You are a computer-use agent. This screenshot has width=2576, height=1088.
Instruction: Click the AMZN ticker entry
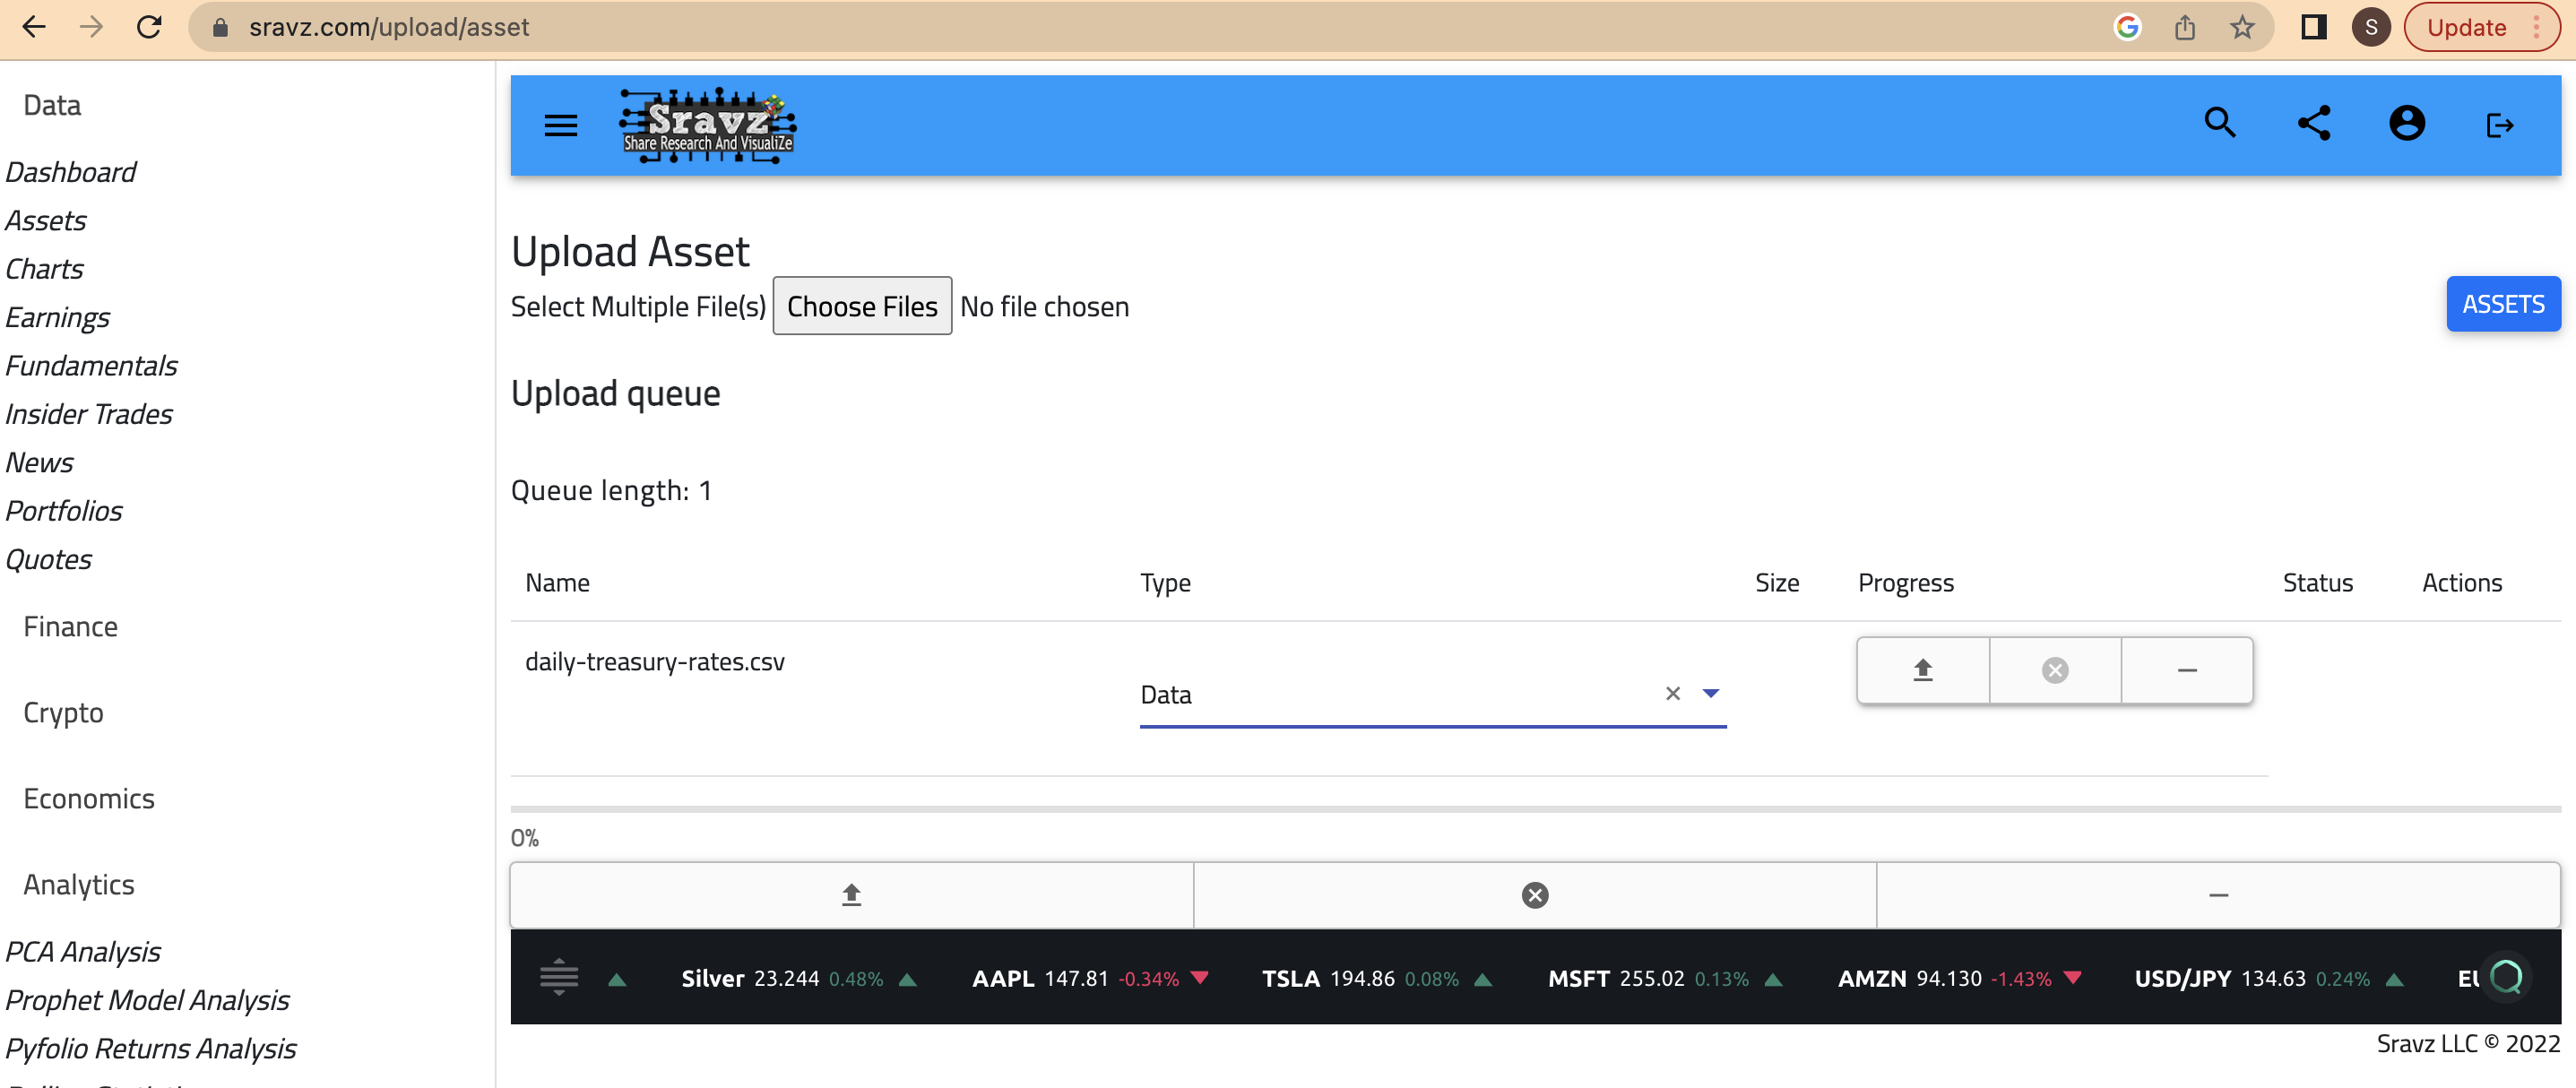tap(1960, 979)
